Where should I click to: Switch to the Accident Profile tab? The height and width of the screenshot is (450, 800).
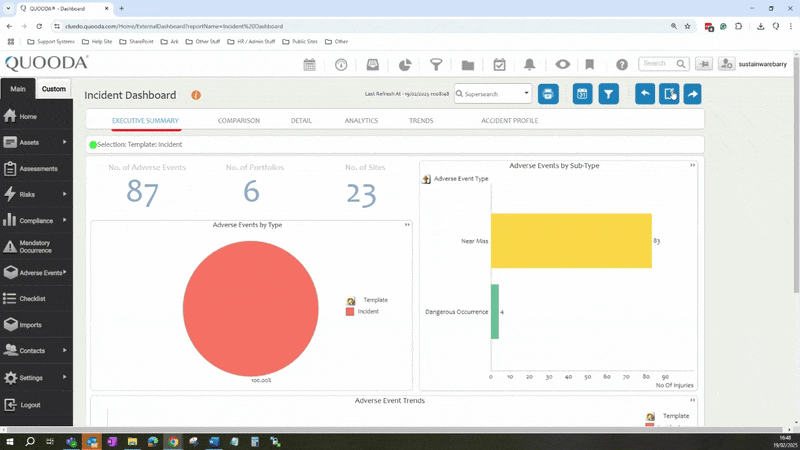point(509,121)
